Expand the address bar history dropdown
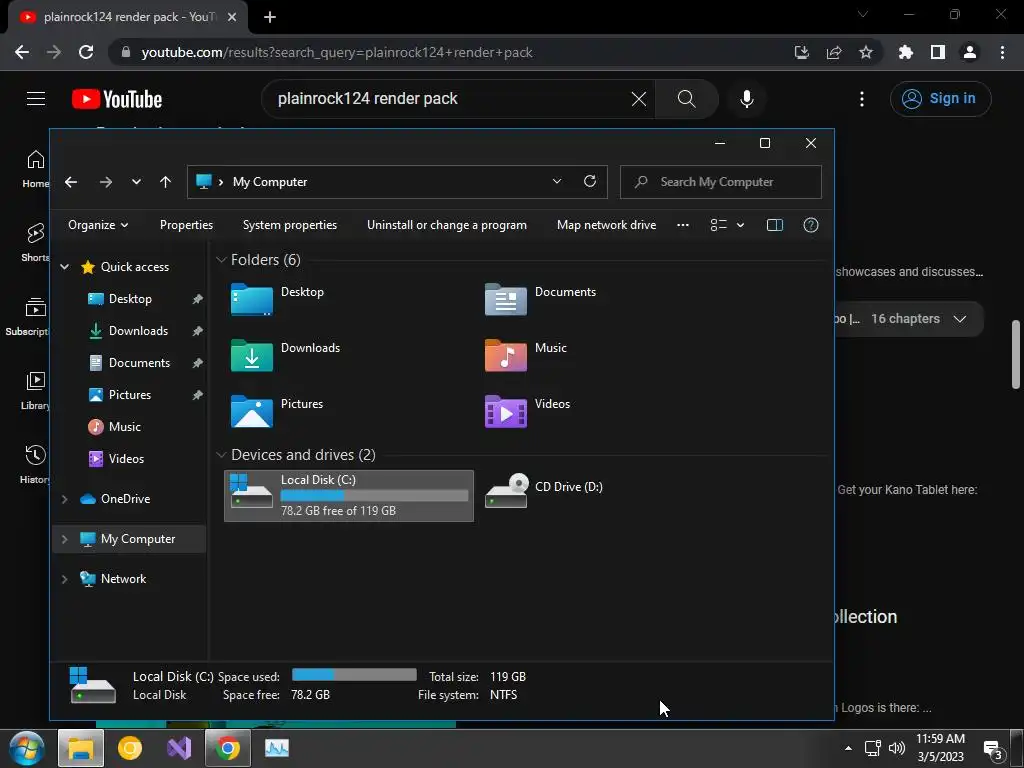1024x768 pixels. pyautogui.click(x=556, y=182)
